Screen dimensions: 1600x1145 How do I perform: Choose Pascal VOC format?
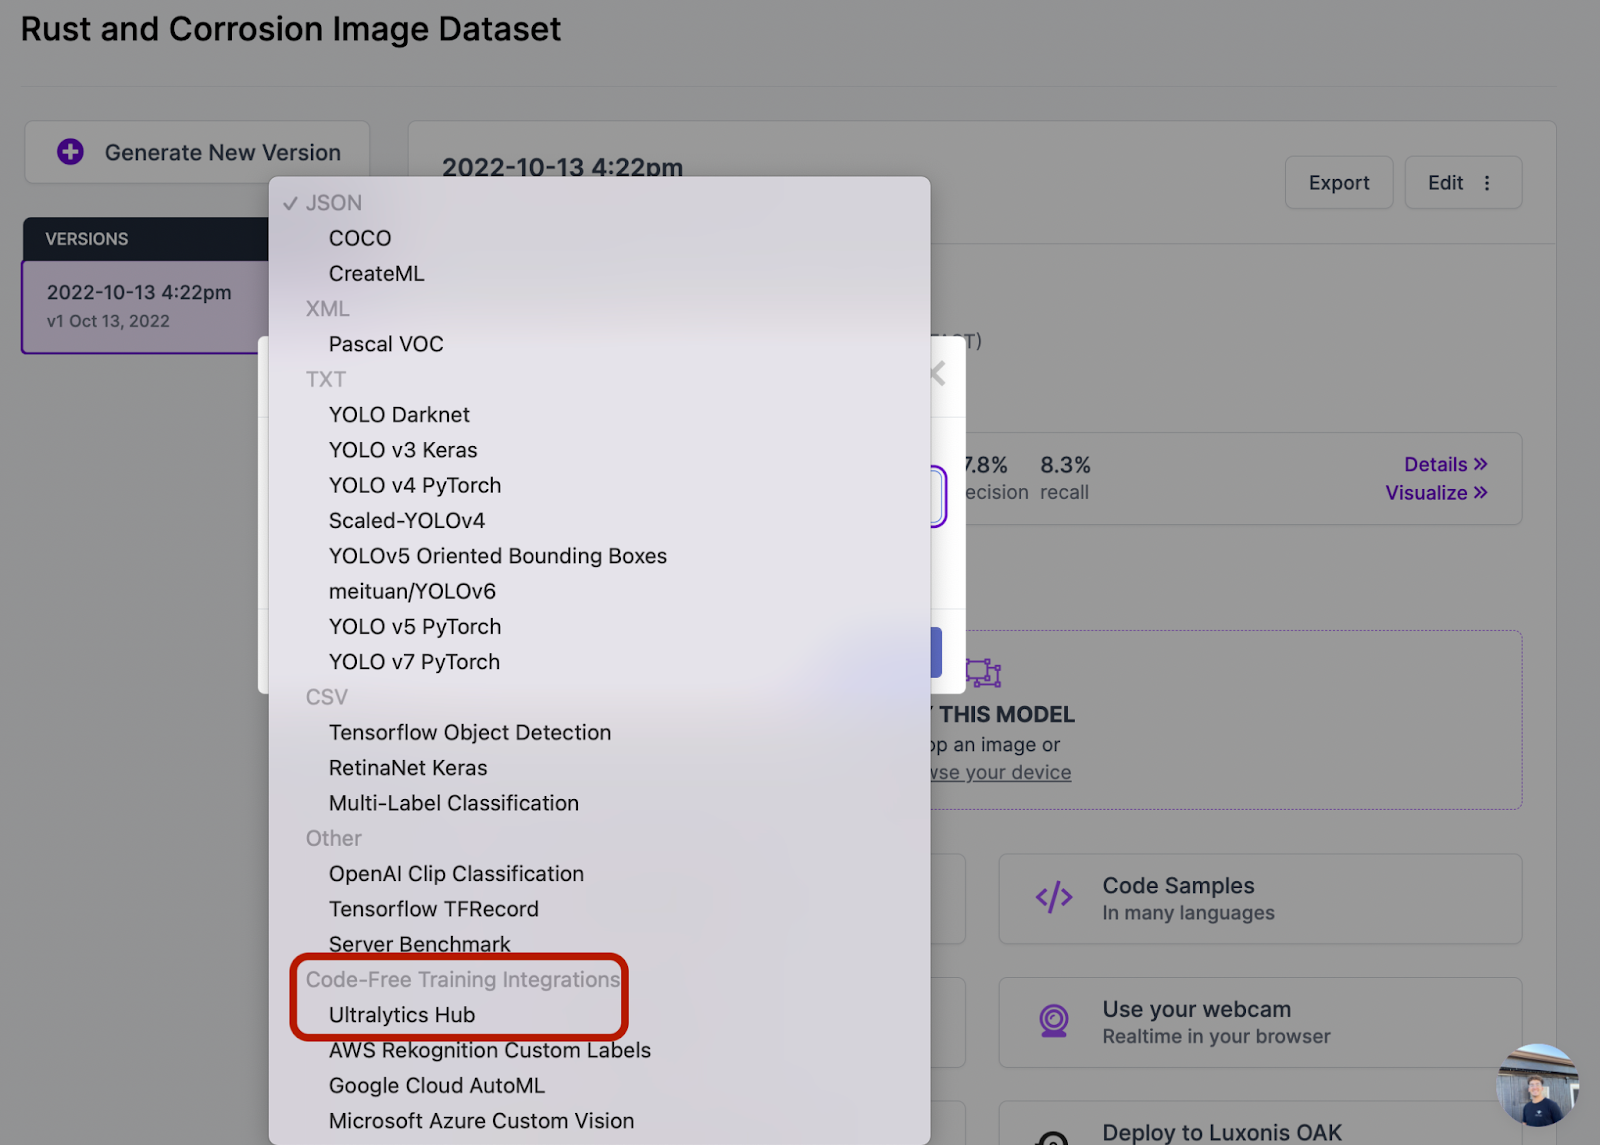[x=386, y=344]
